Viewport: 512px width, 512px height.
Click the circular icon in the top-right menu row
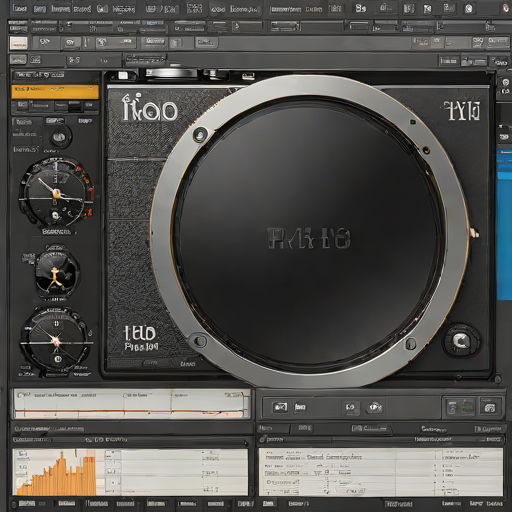tap(469, 9)
